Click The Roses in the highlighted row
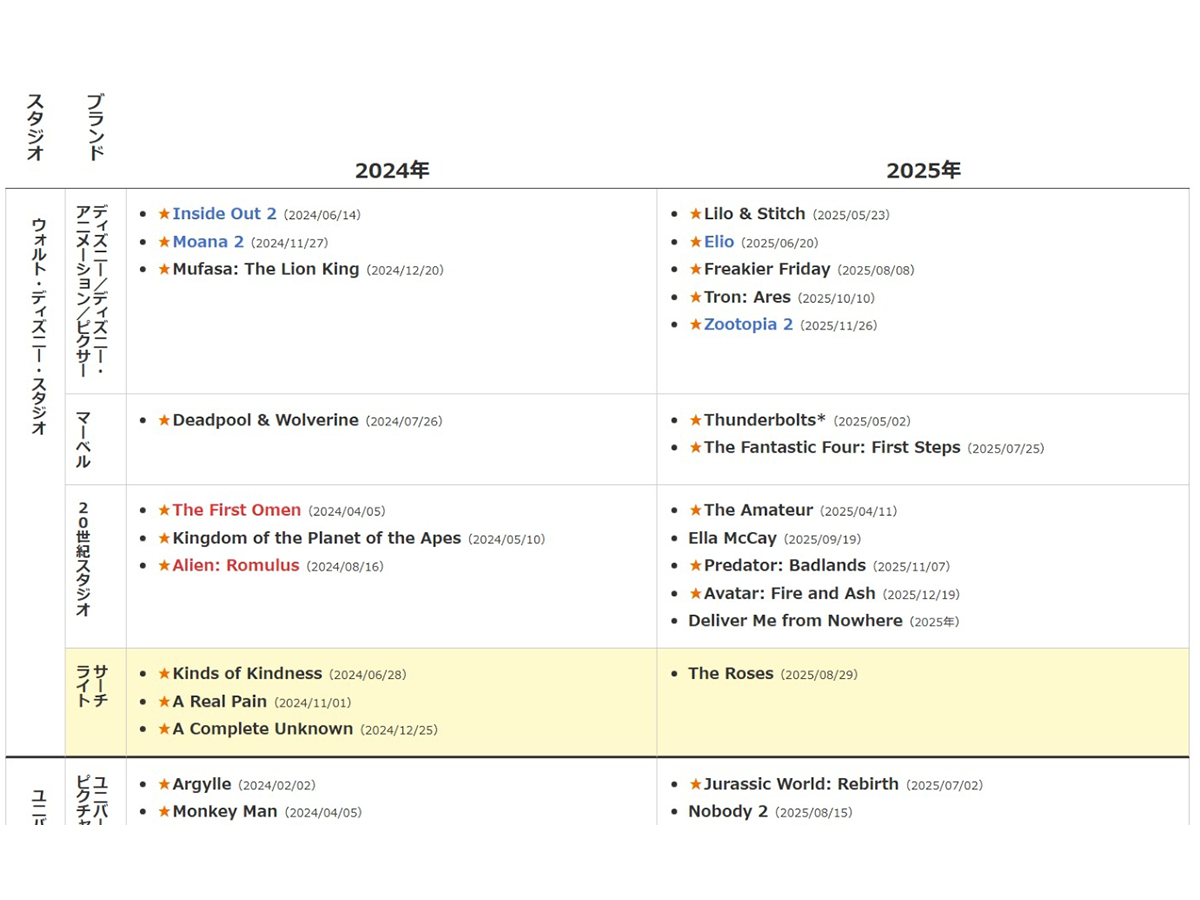 [x=731, y=674]
